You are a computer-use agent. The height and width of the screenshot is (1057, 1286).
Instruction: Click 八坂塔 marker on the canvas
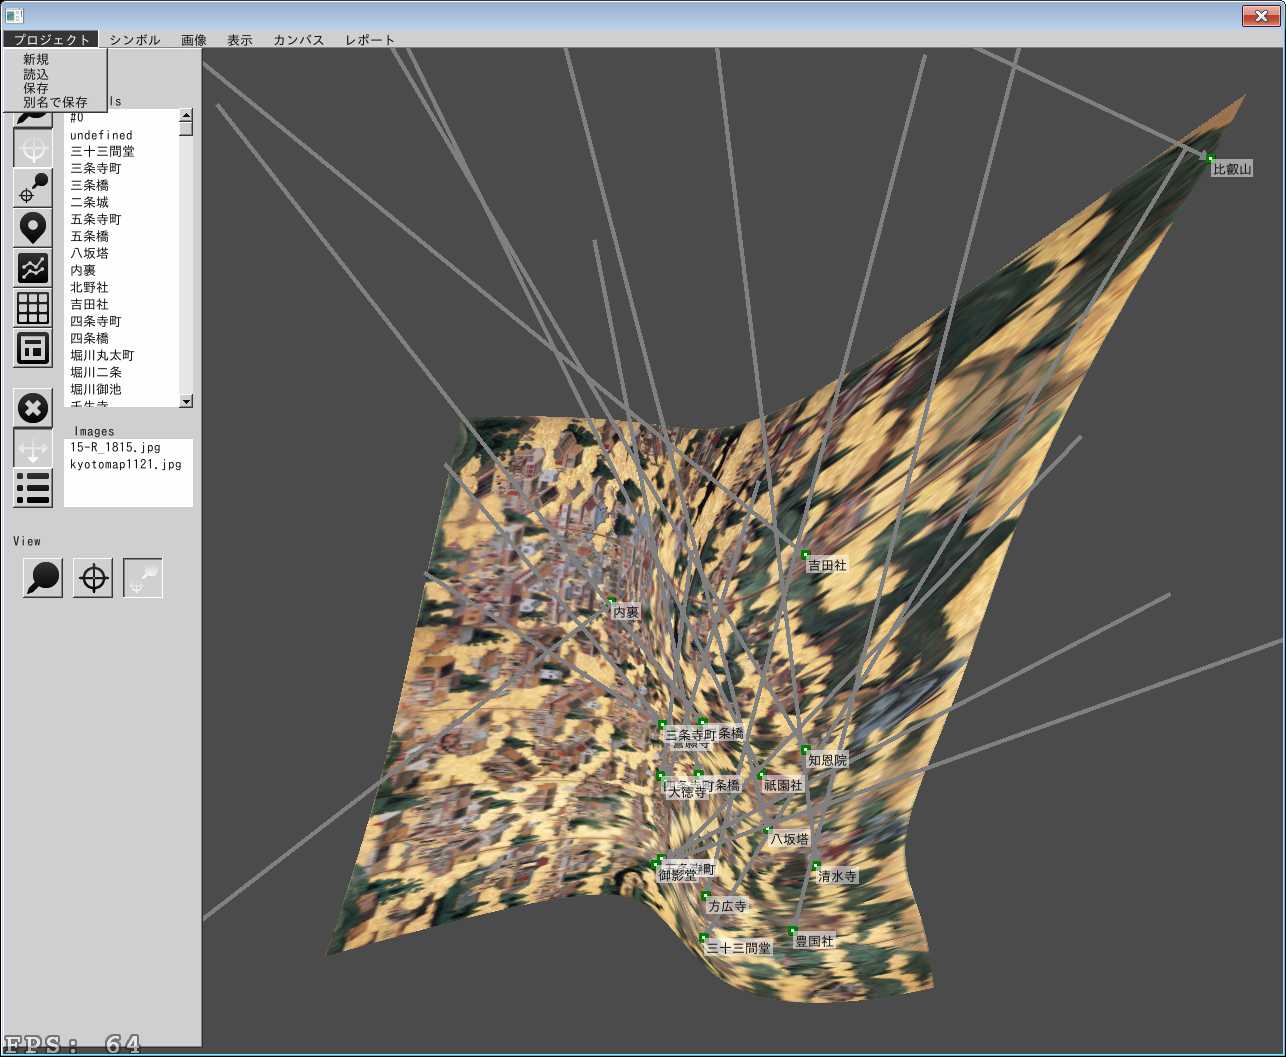pos(789,839)
